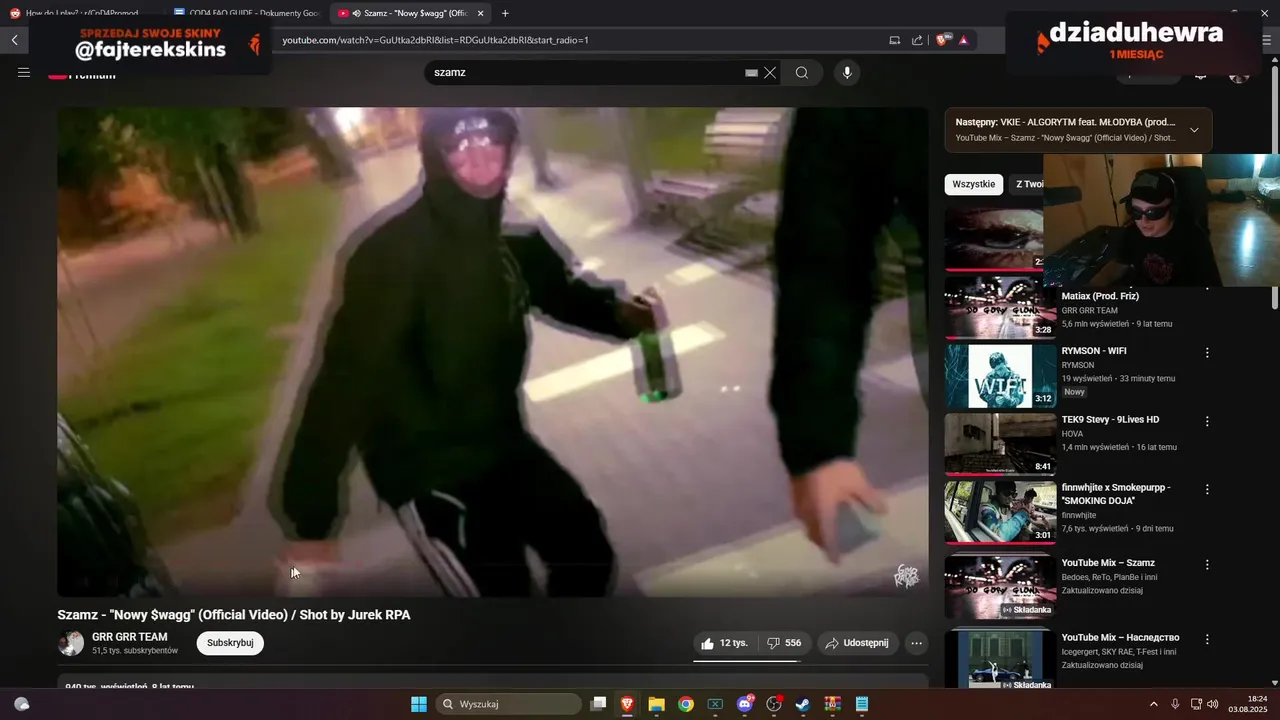This screenshot has width=1280, height=720.
Task: Open options menu for YouTube Mix – Наследство
Action: [x=1207, y=639]
